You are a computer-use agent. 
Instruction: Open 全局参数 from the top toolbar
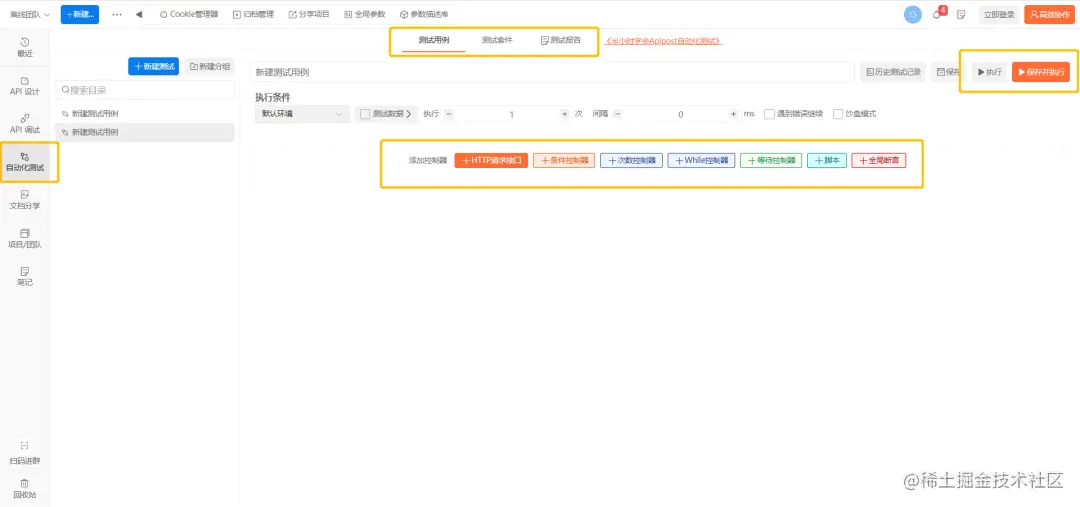coord(364,14)
